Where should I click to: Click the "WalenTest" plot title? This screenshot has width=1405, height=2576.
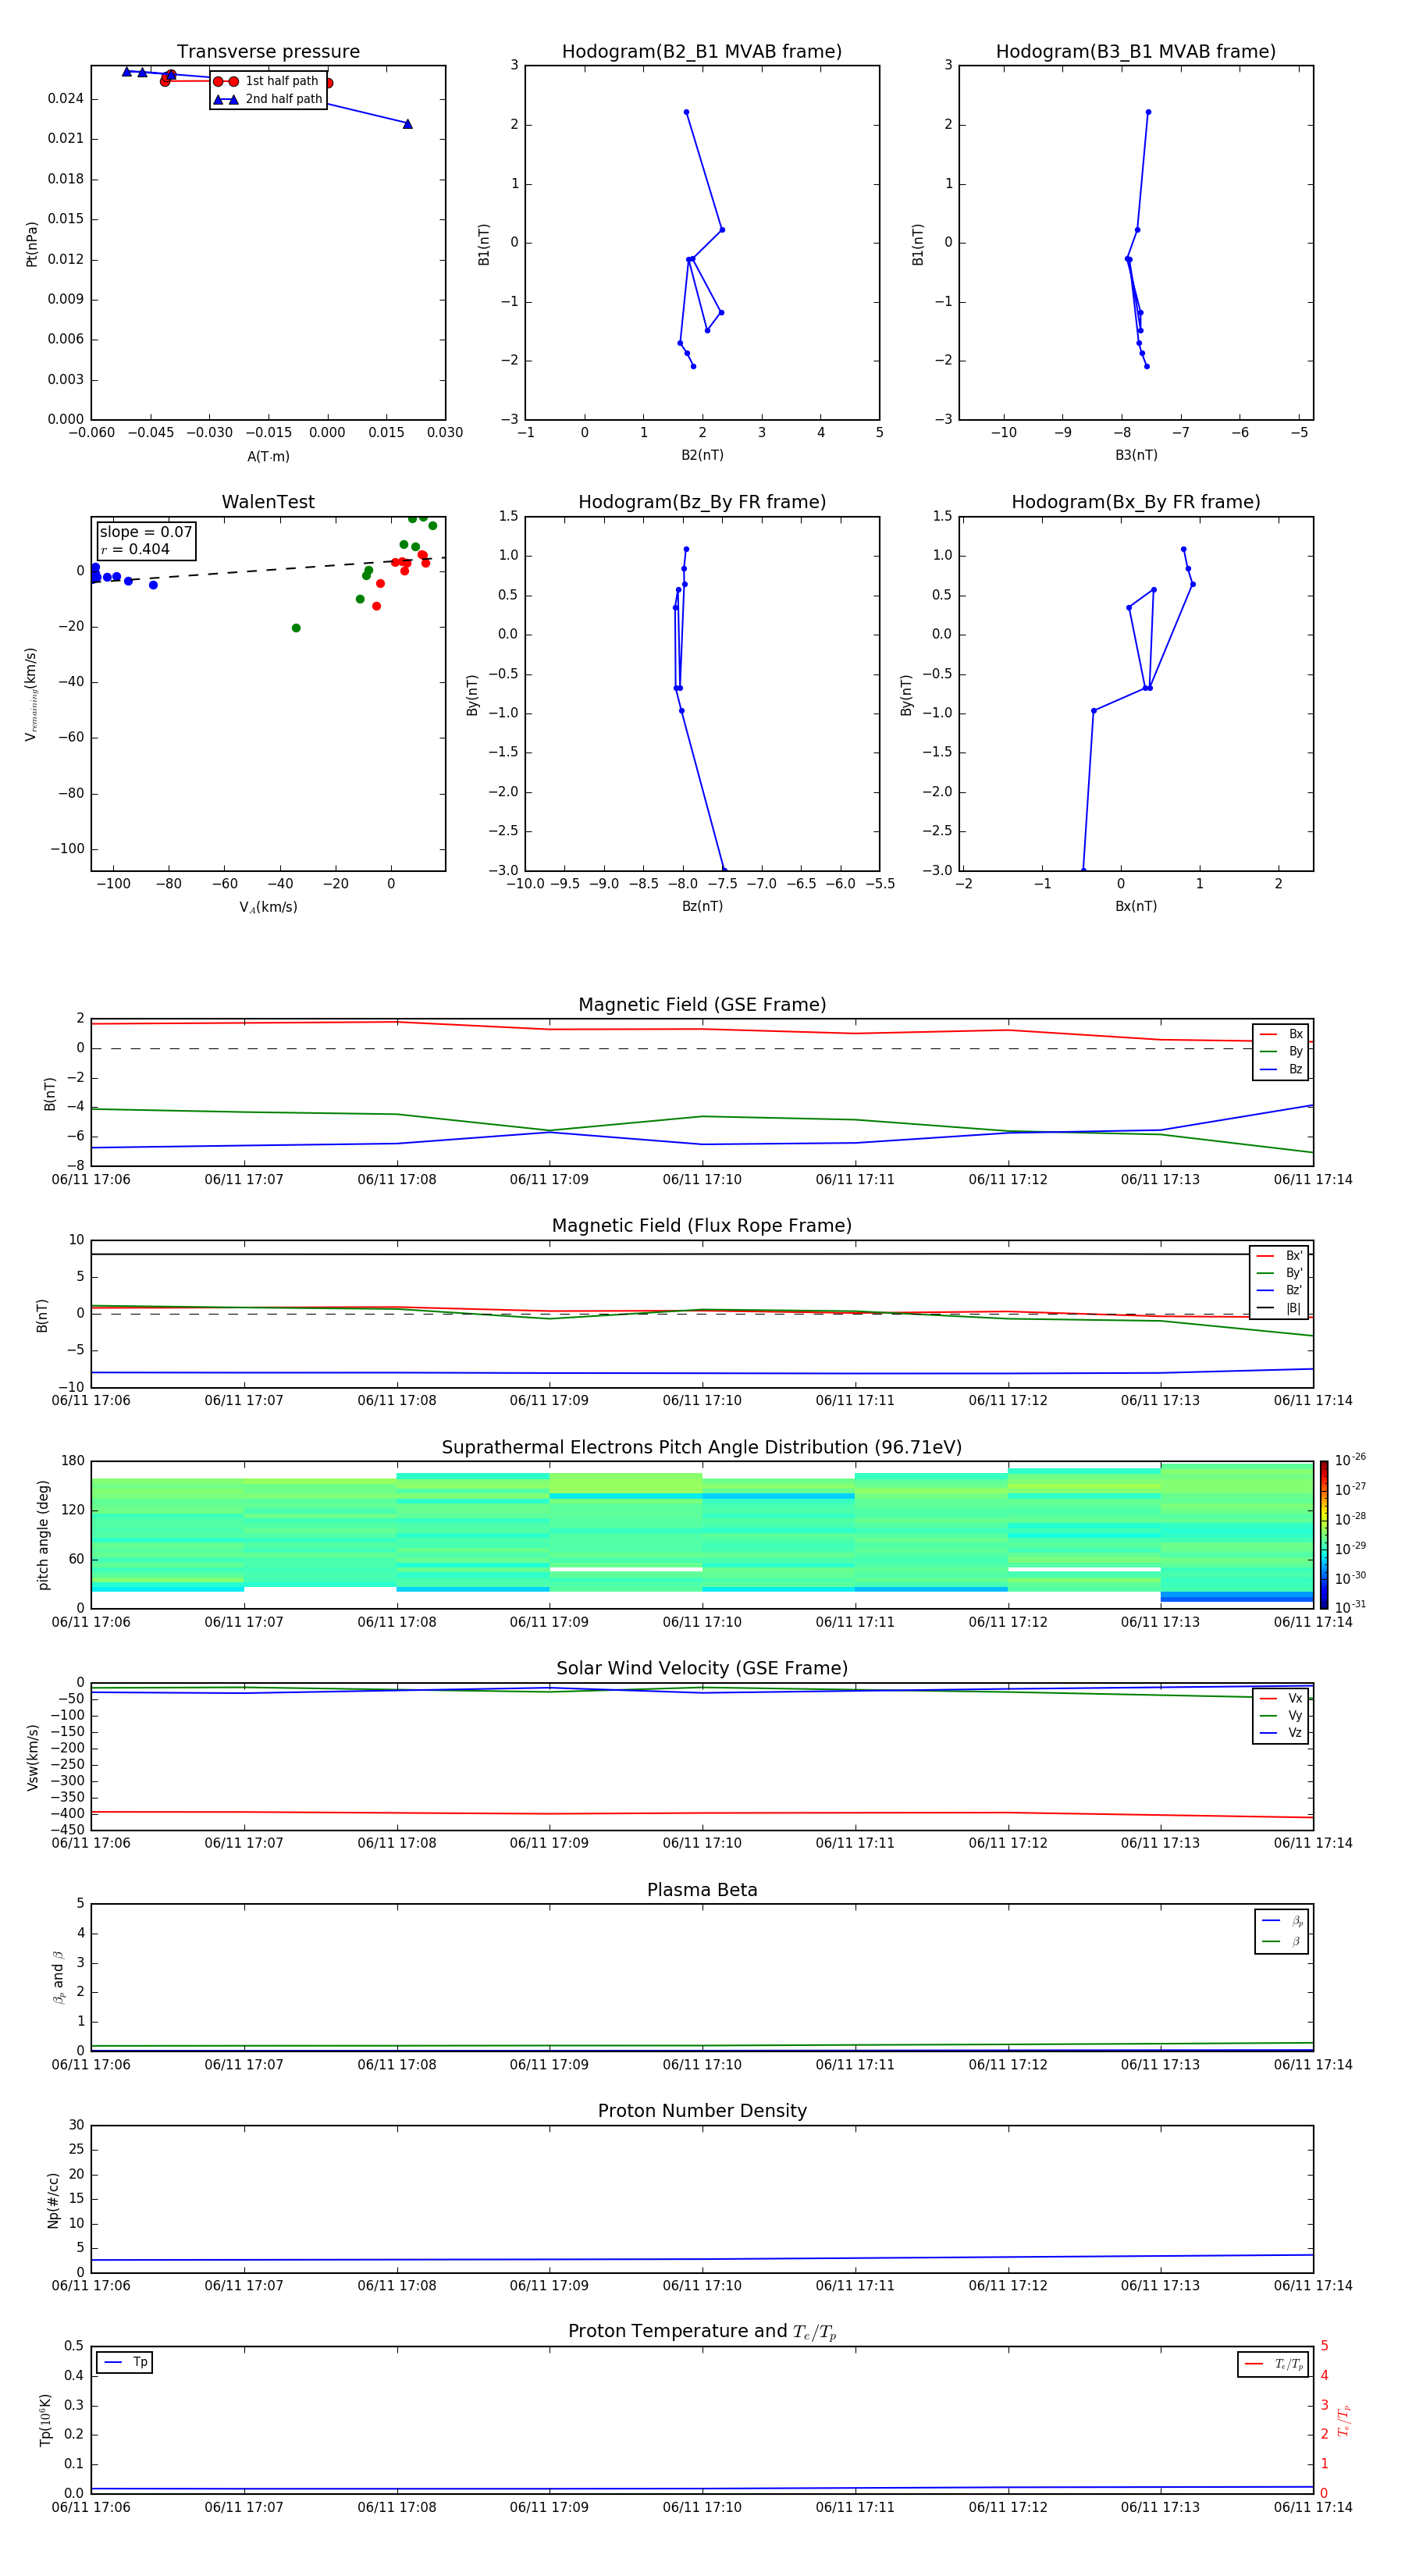[268, 502]
